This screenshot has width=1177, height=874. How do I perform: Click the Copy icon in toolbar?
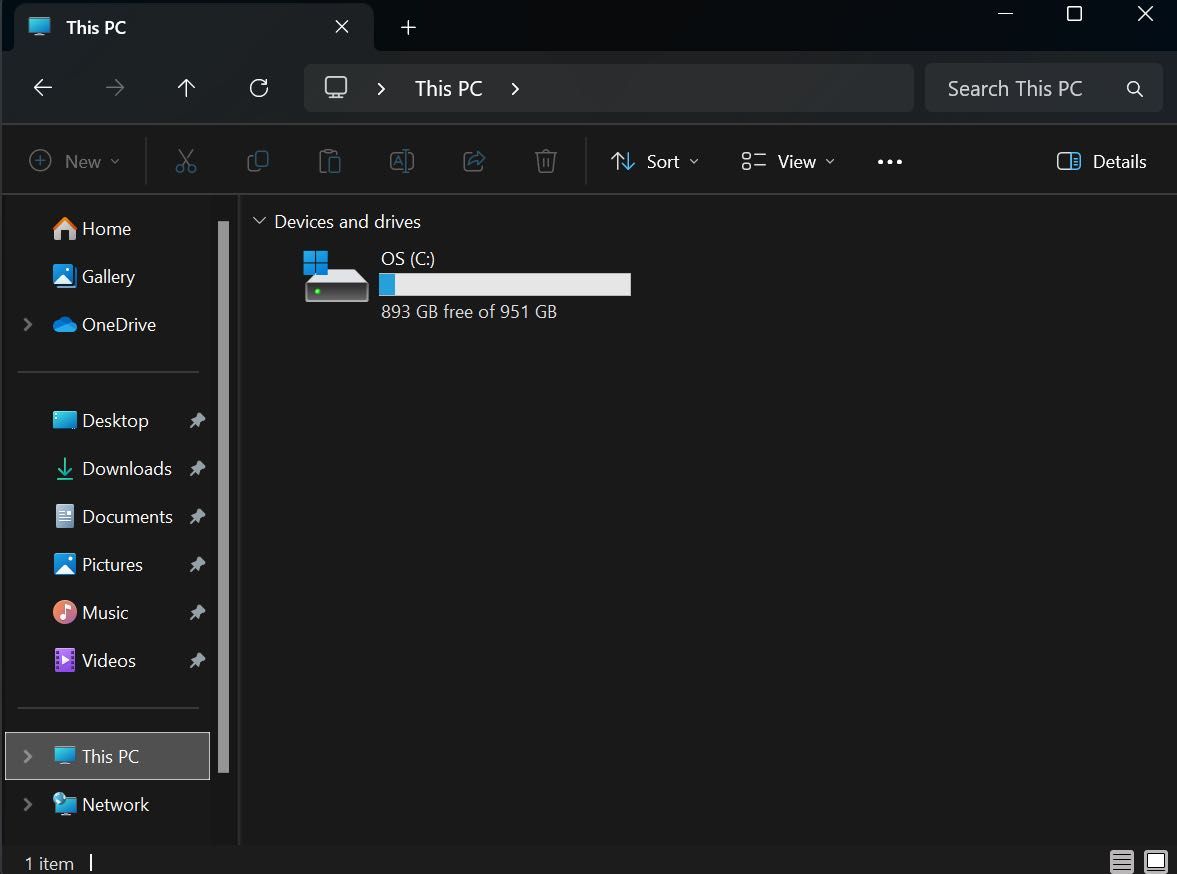coord(257,161)
